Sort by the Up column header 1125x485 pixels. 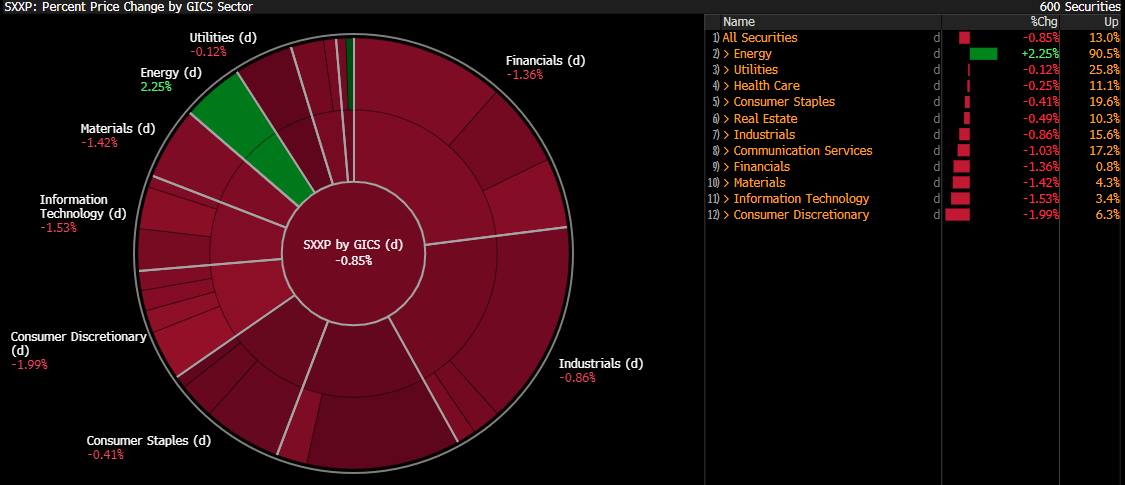(x=1111, y=22)
